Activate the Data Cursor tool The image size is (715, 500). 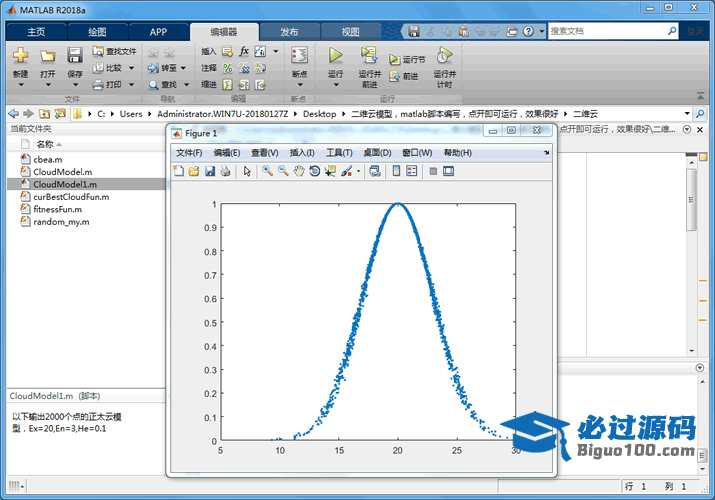click(x=330, y=171)
